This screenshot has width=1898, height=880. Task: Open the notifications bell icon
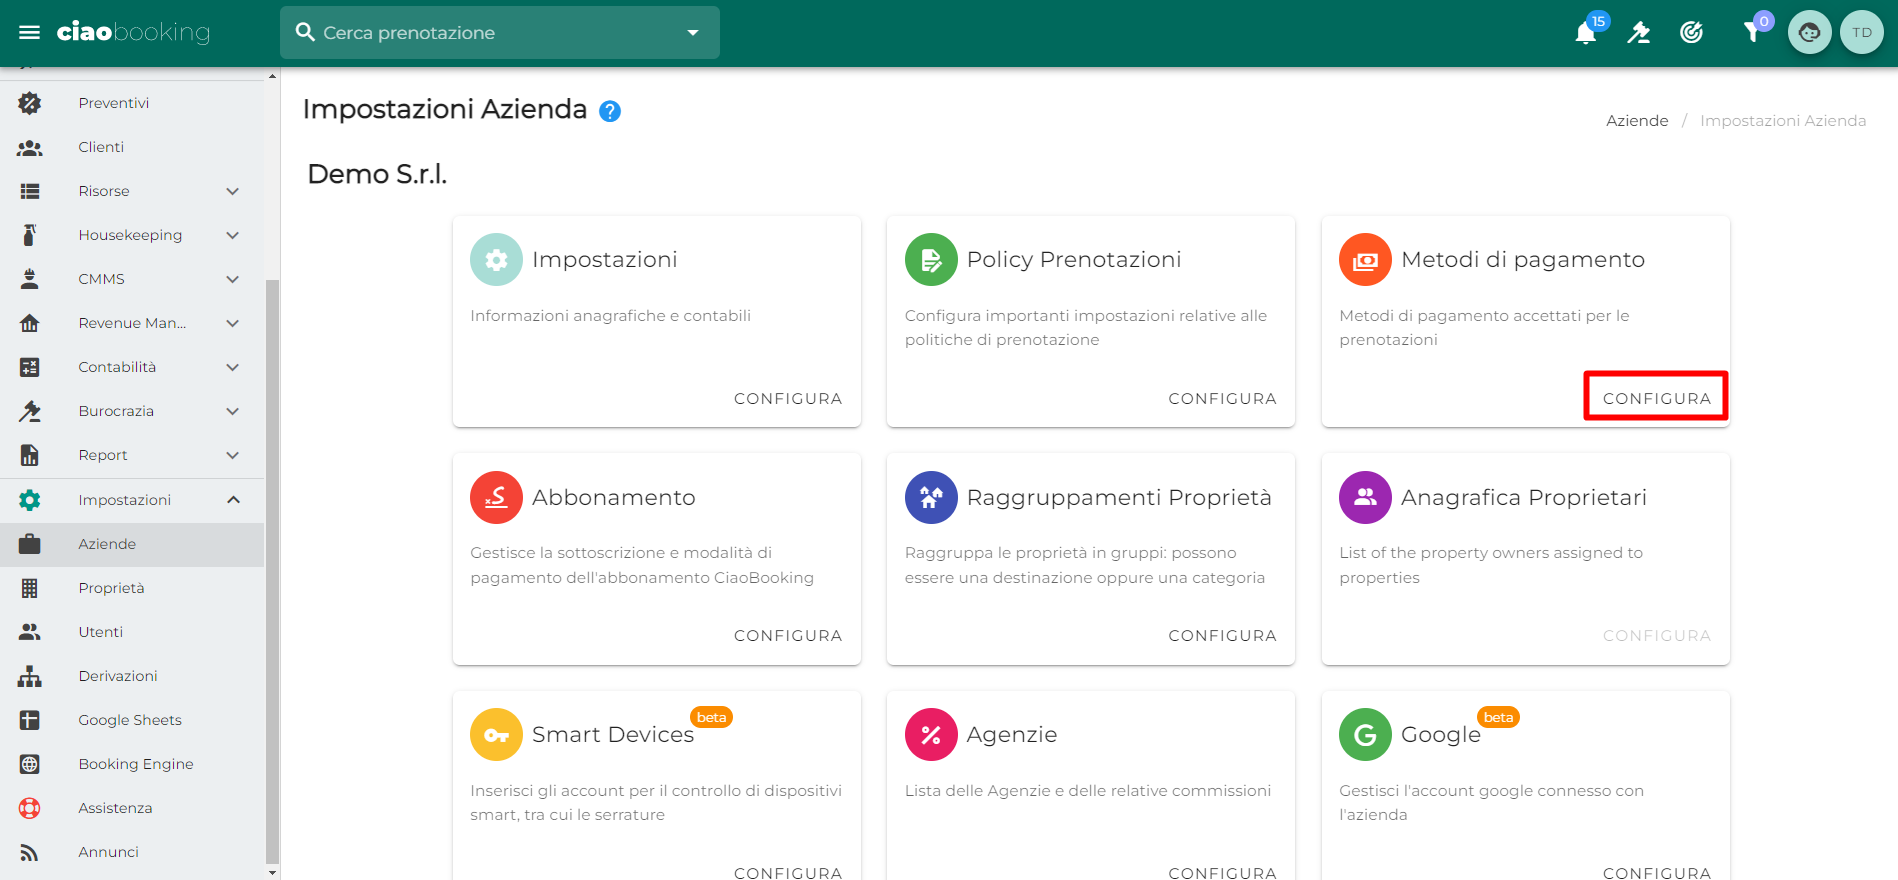point(1585,33)
